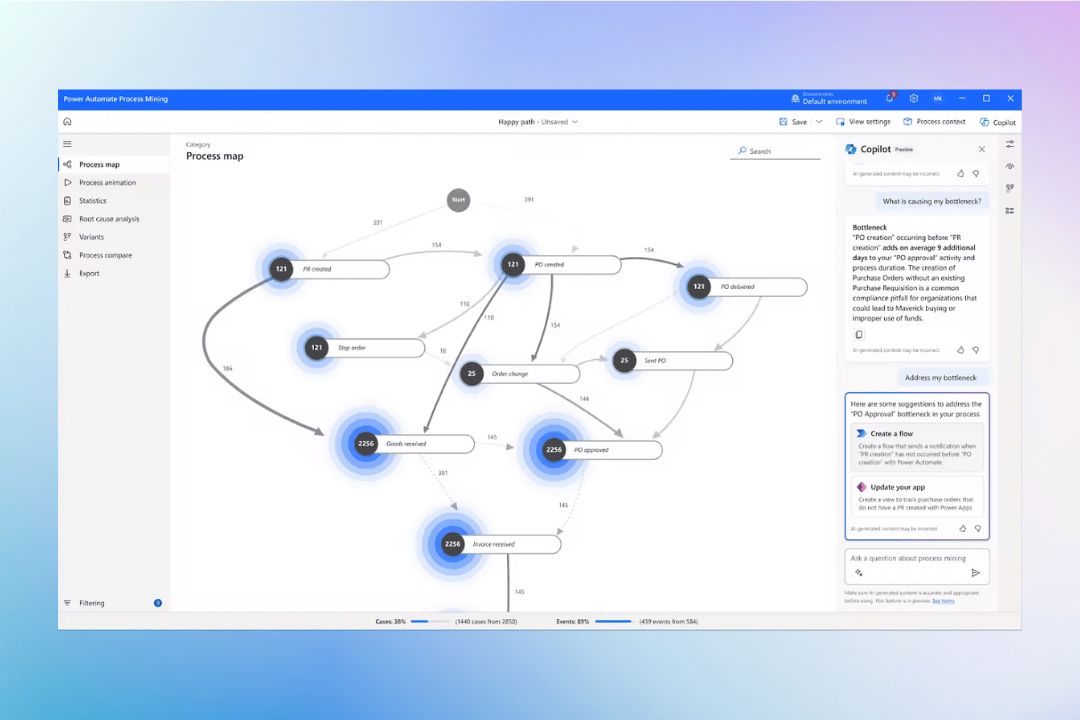Dislike the suggestions response in Copilot
The image size is (1080, 720).
(x=977, y=528)
